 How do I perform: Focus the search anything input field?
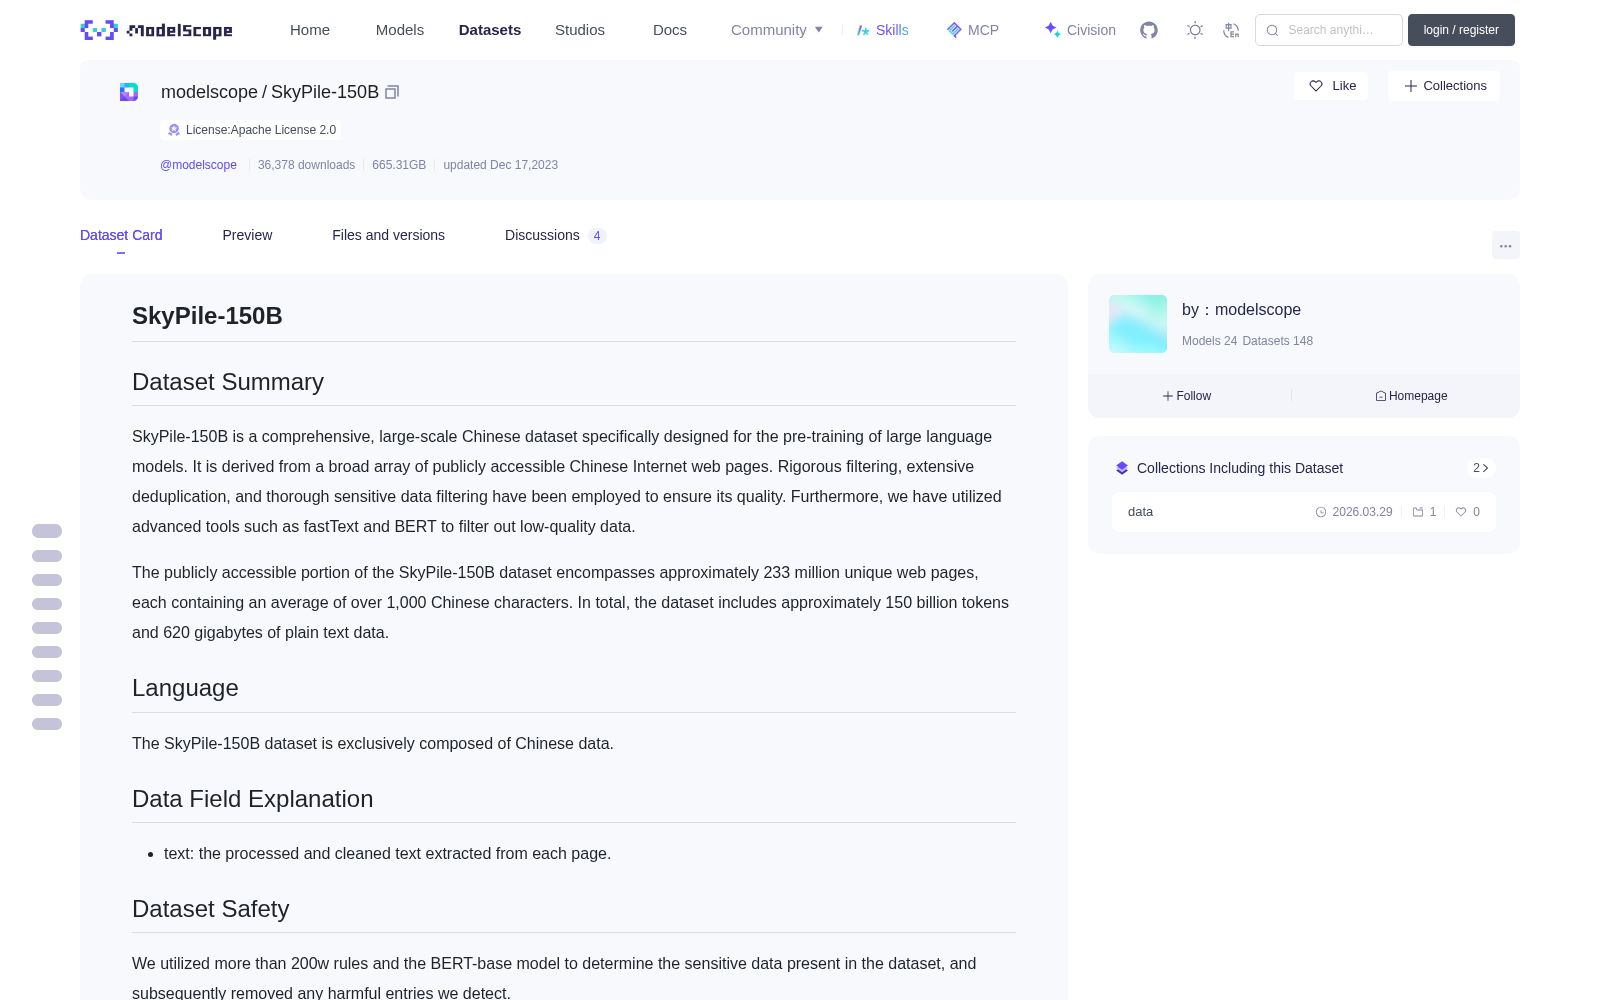1329,30
